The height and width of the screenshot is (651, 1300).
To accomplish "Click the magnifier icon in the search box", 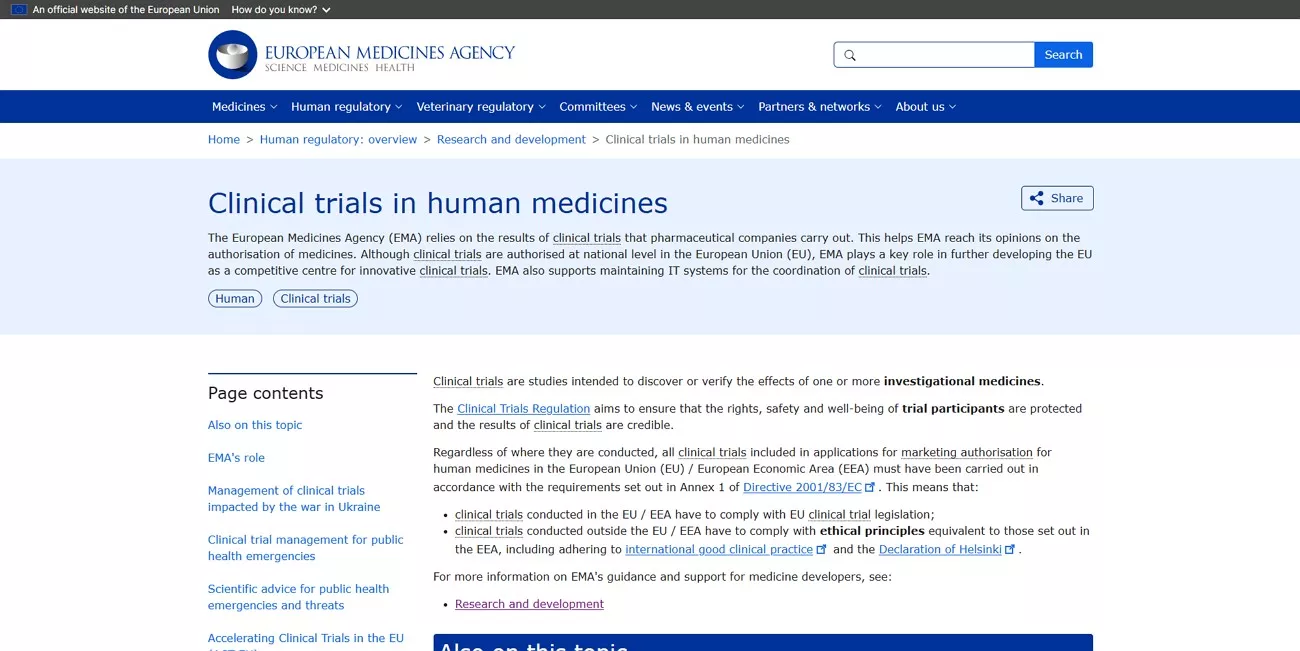I will click(850, 55).
